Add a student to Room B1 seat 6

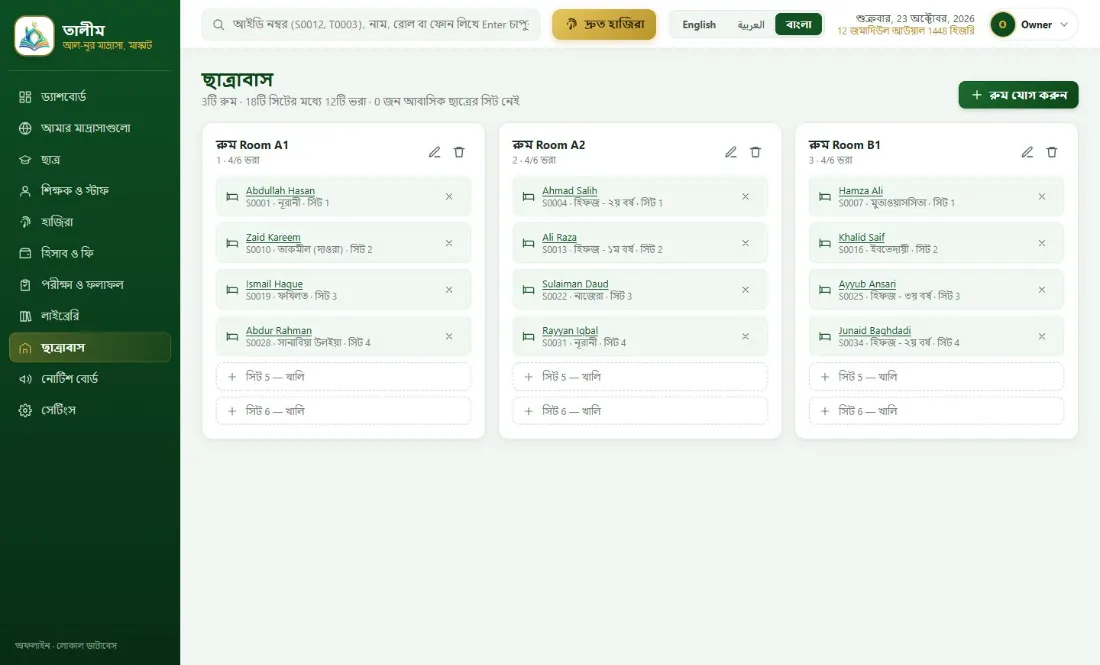(x=937, y=411)
